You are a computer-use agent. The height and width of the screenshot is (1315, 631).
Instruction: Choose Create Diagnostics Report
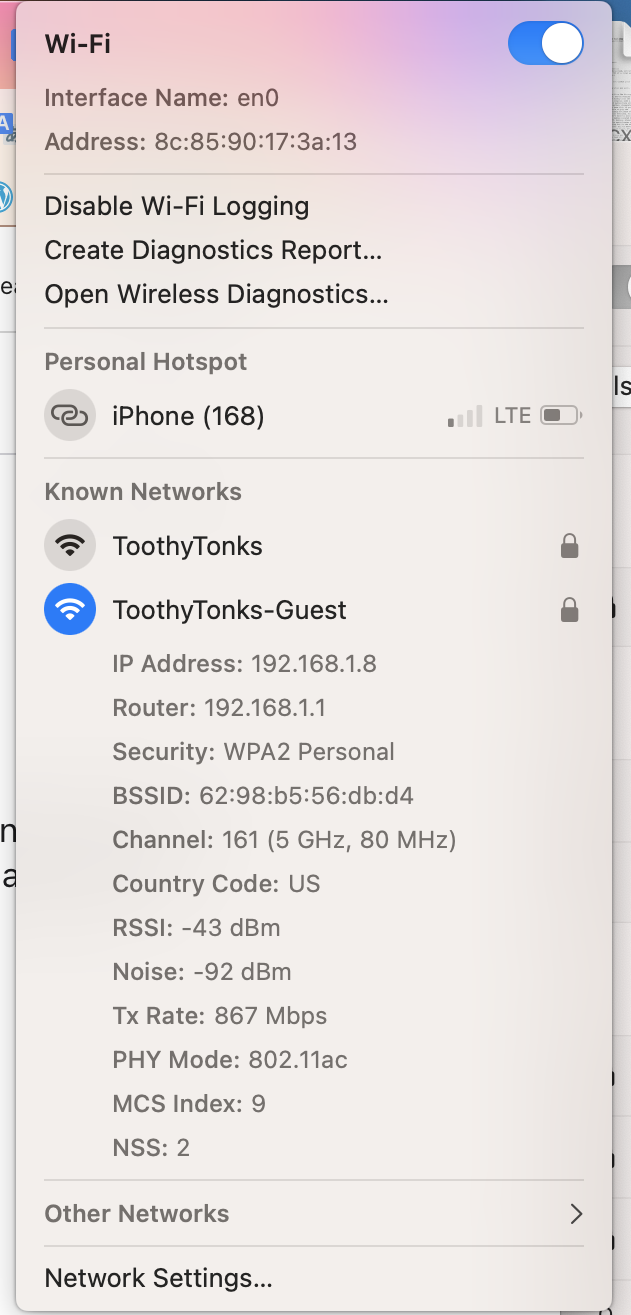(213, 250)
